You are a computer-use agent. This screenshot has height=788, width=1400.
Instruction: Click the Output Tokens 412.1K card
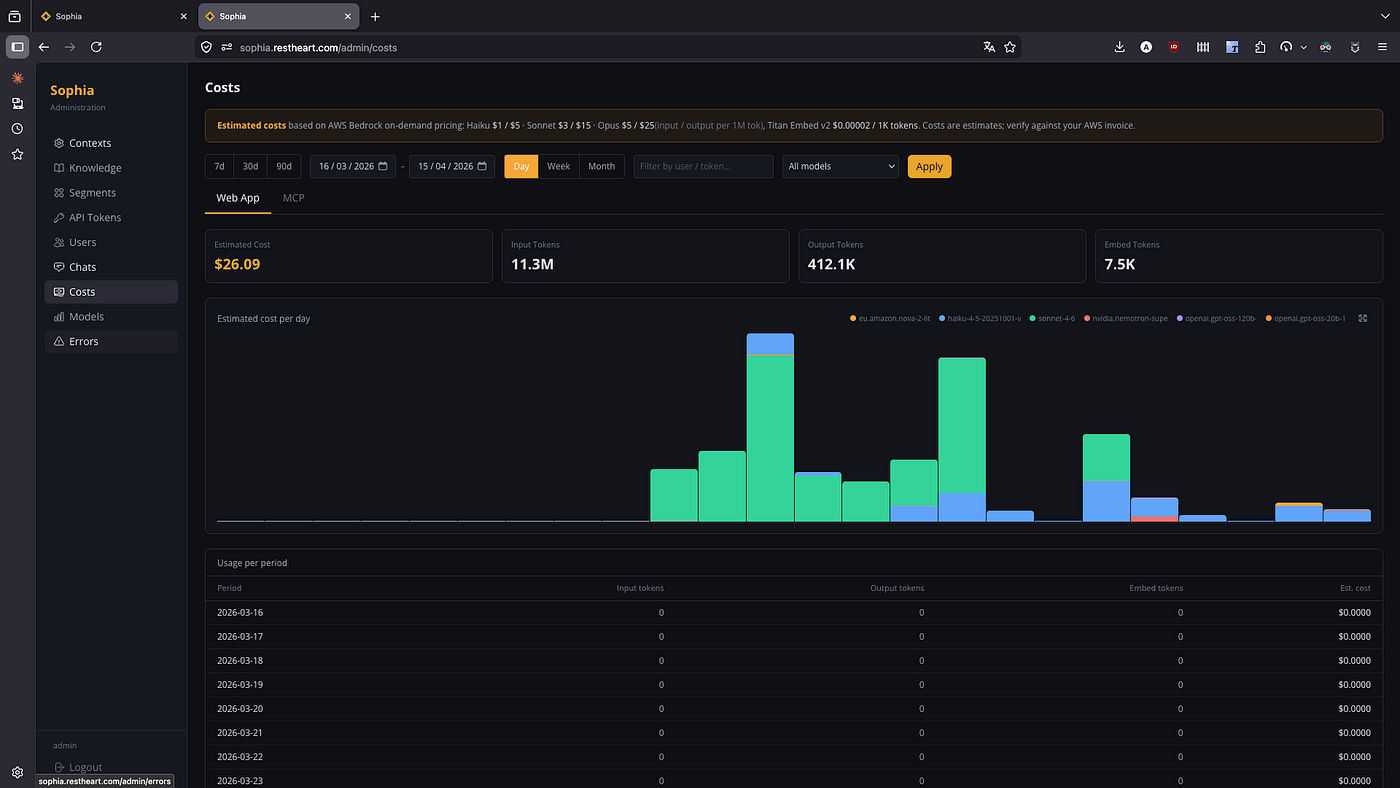pyautogui.click(x=942, y=256)
